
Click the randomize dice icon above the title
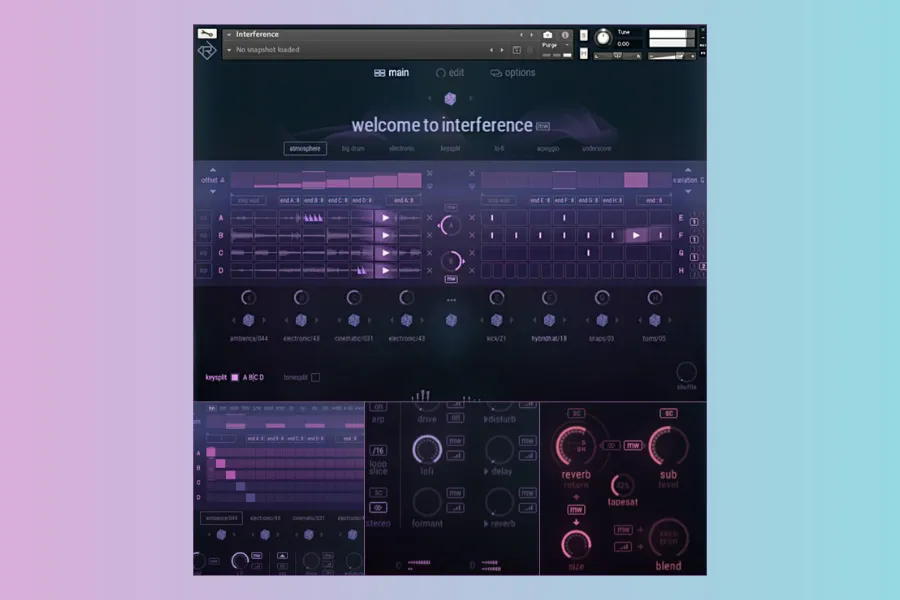pos(450,99)
